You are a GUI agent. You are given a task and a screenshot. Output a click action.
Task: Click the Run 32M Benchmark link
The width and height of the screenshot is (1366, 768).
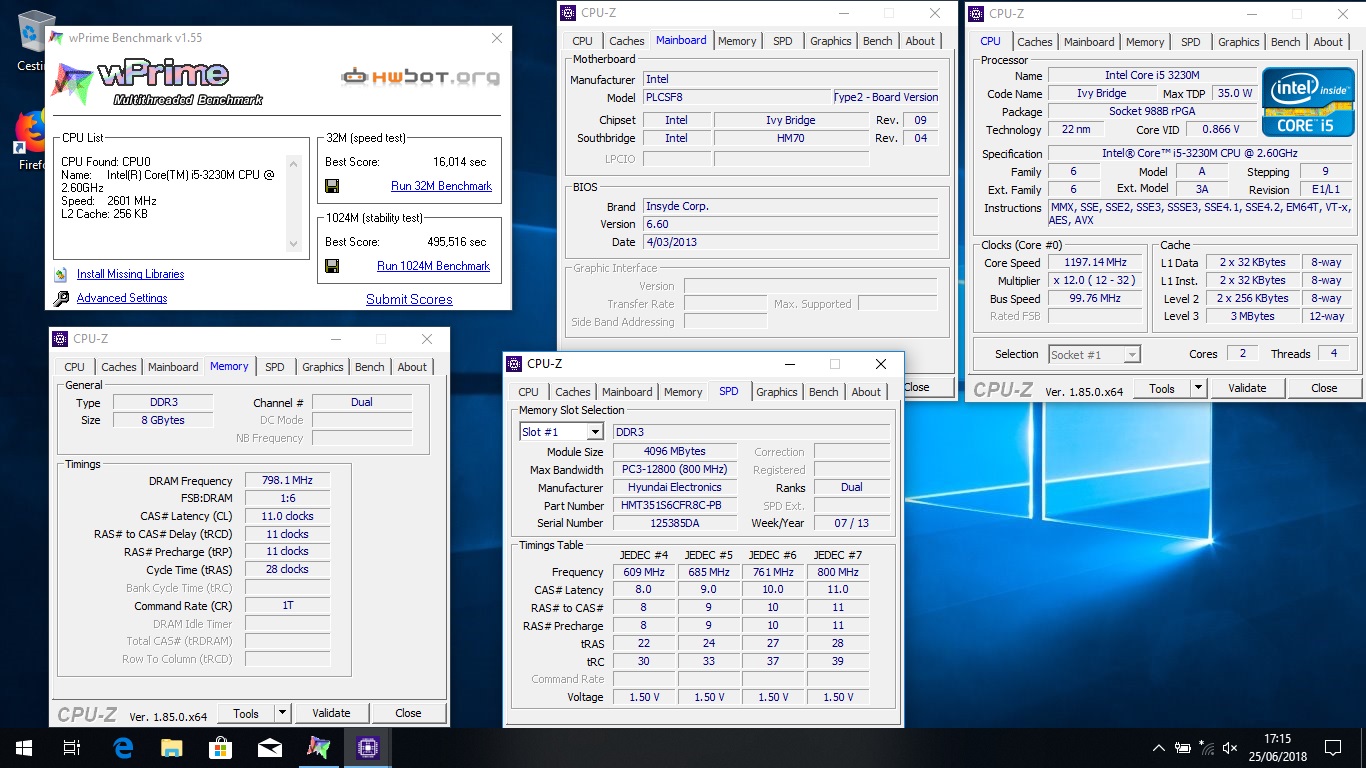[441, 186]
